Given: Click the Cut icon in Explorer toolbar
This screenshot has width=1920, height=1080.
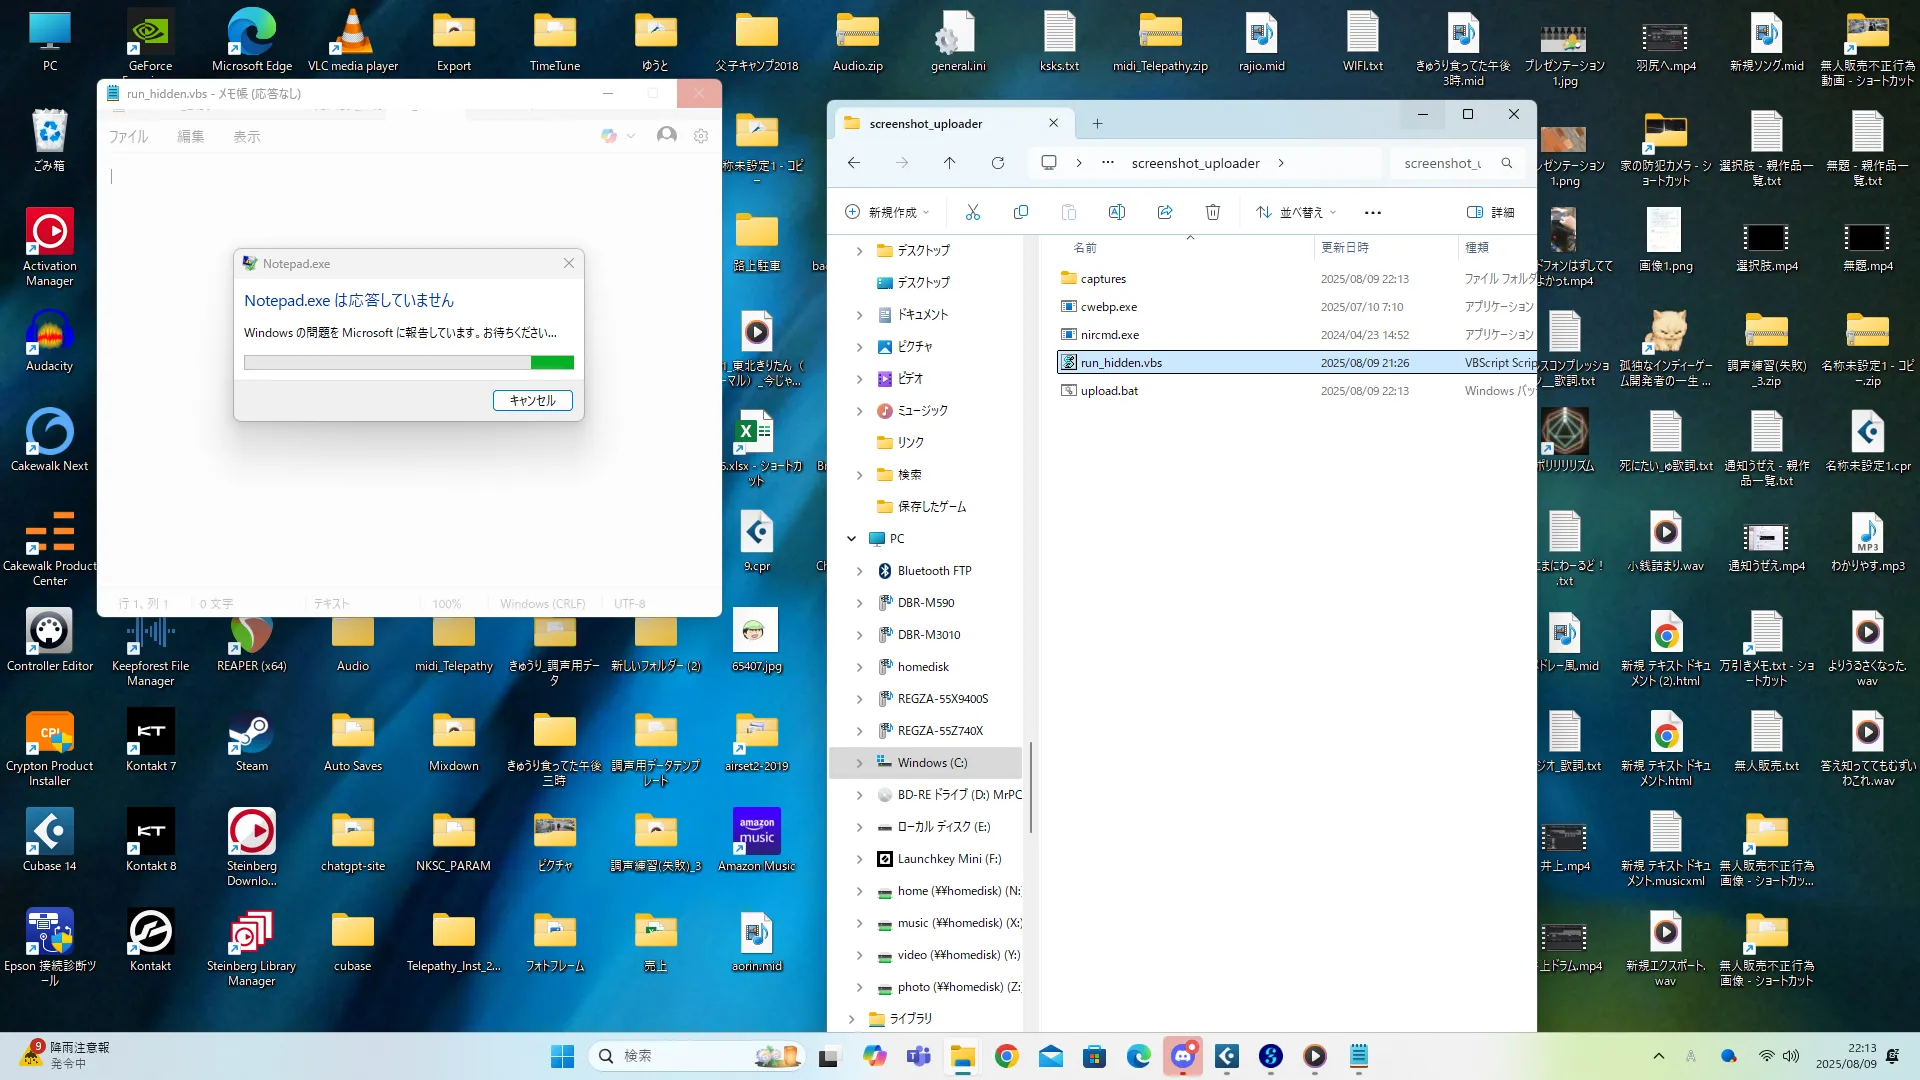Looking at the screenshot, I should pos(972,212).
